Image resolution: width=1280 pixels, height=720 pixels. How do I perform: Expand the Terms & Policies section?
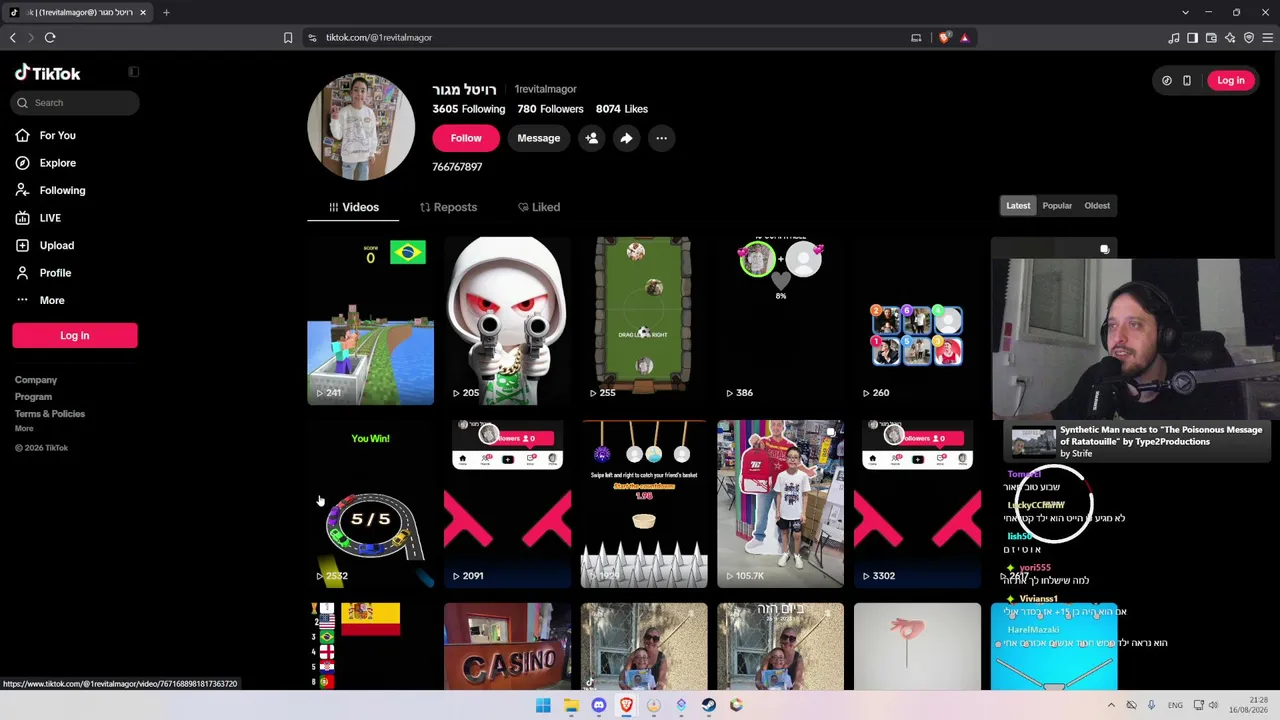pos(50,414)
